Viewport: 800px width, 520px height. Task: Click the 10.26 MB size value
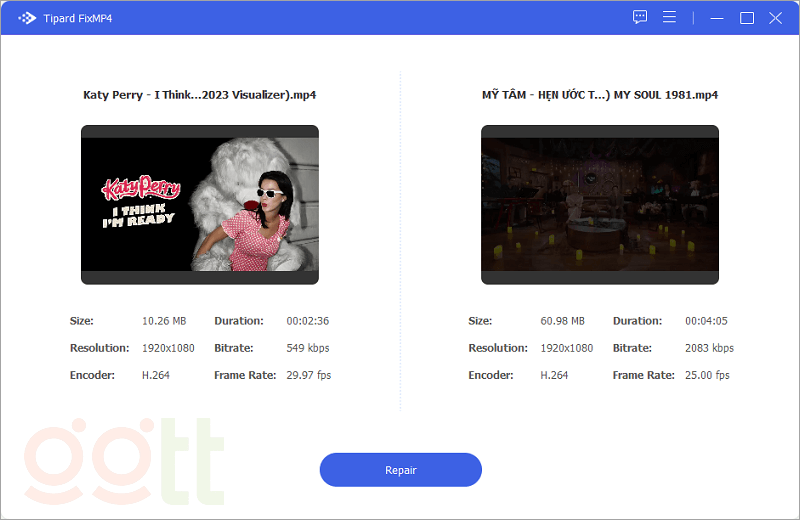pyautogui.click(x=162, y=321)
